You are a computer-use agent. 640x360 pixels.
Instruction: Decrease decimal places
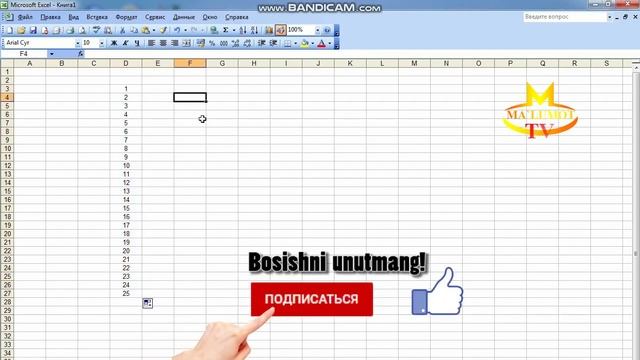(247, 43)
